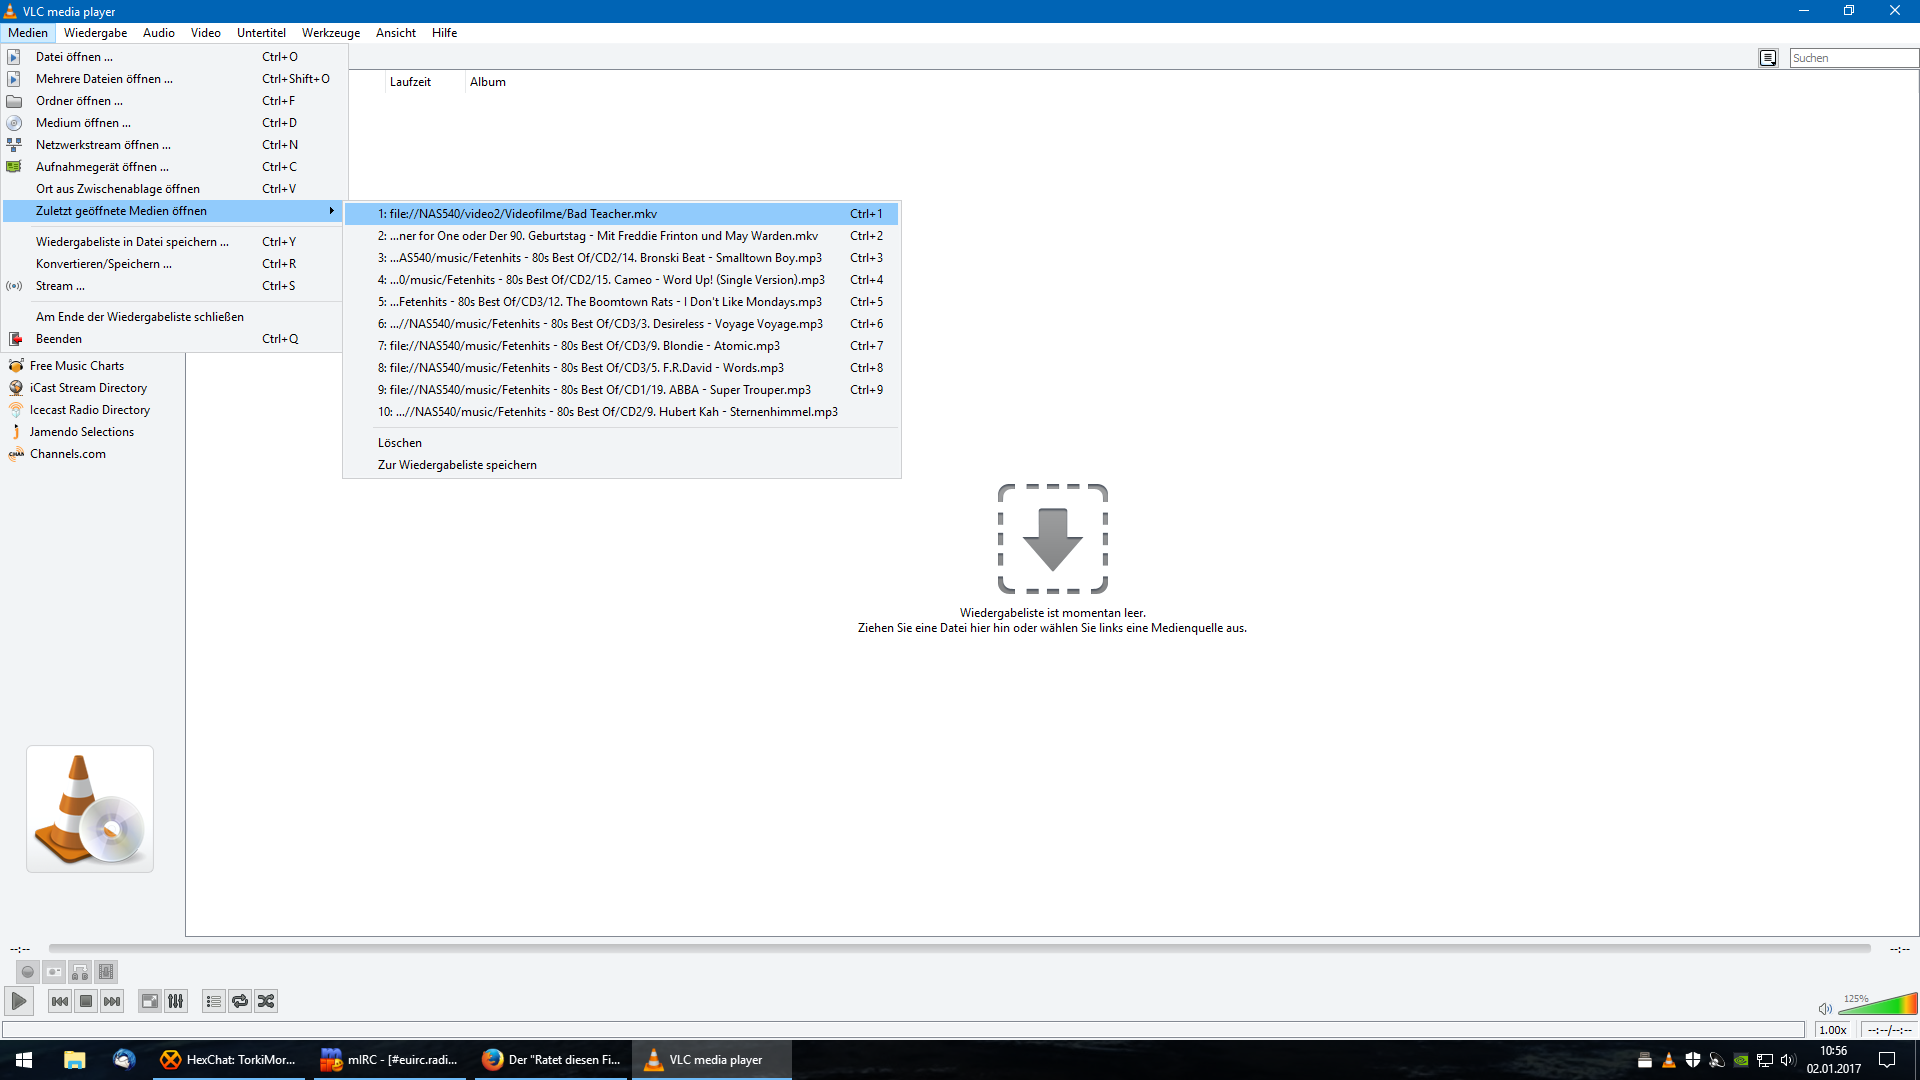Toggle the playlist view button
1920x1080 pixels.
(x=214, y=1001)
